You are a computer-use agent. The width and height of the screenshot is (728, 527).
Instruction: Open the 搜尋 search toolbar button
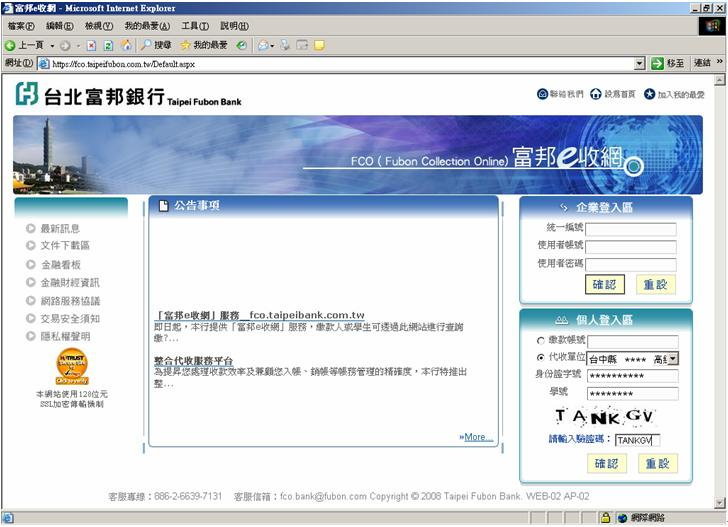pyautogui.click(x=155, y=45)
